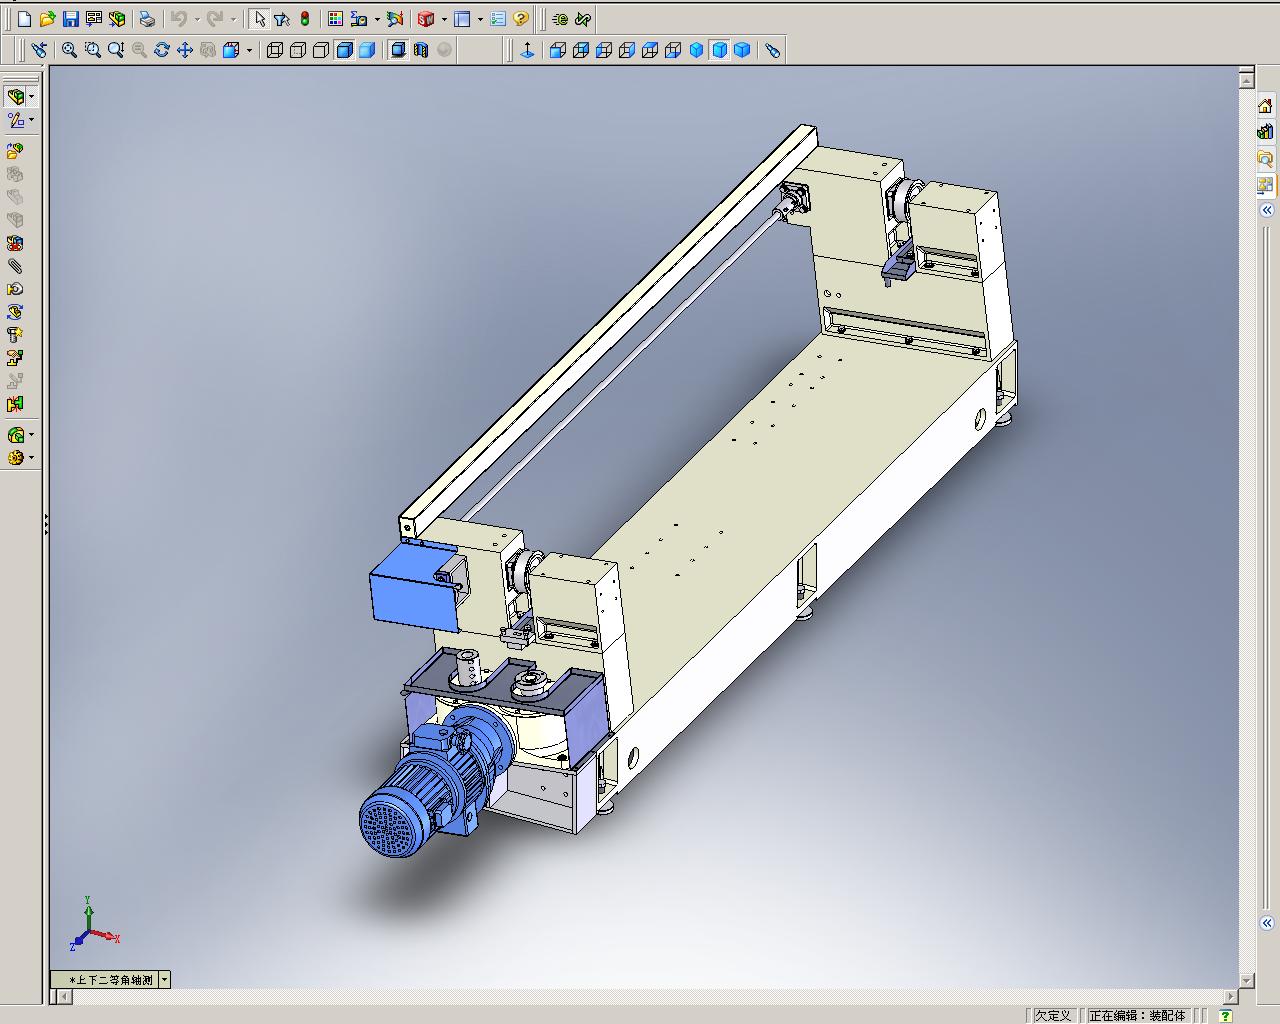Toggle Hidden Lines Removed display
The width and height of the screenshot is (1280, 1024).
tap(321, 50)
